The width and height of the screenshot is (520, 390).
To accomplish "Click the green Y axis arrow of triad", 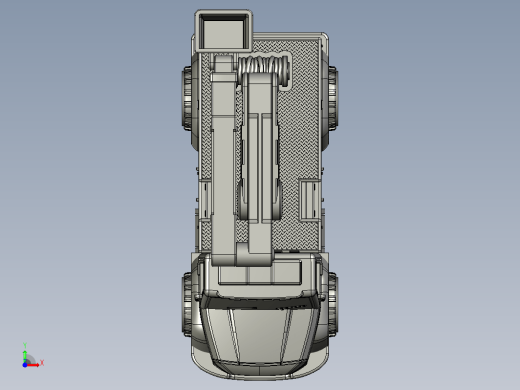I will (x=25, y=355).
